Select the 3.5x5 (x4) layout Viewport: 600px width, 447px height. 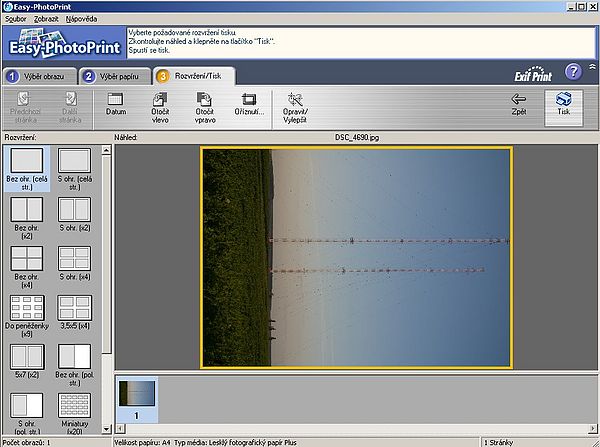pyautogui.click(x=75, y=312)
